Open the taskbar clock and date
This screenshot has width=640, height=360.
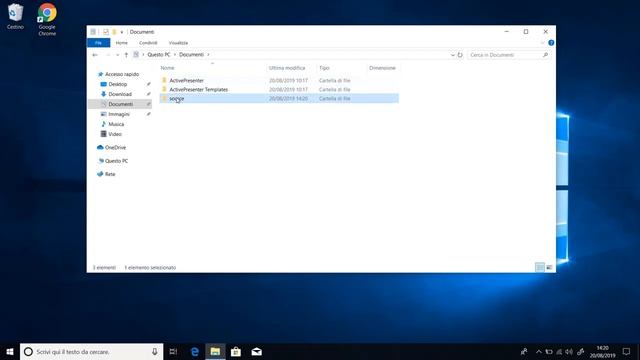(x=602, y=351)
